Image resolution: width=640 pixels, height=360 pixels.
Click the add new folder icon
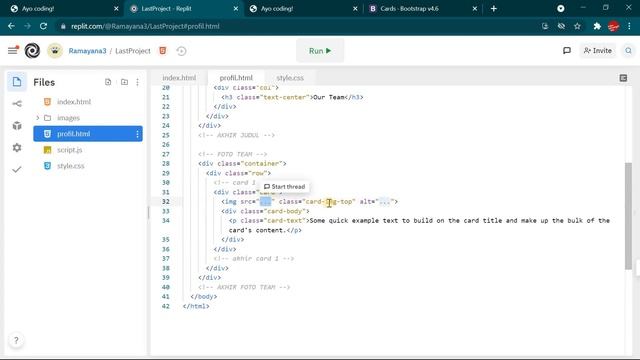click(x=124, y=82)
